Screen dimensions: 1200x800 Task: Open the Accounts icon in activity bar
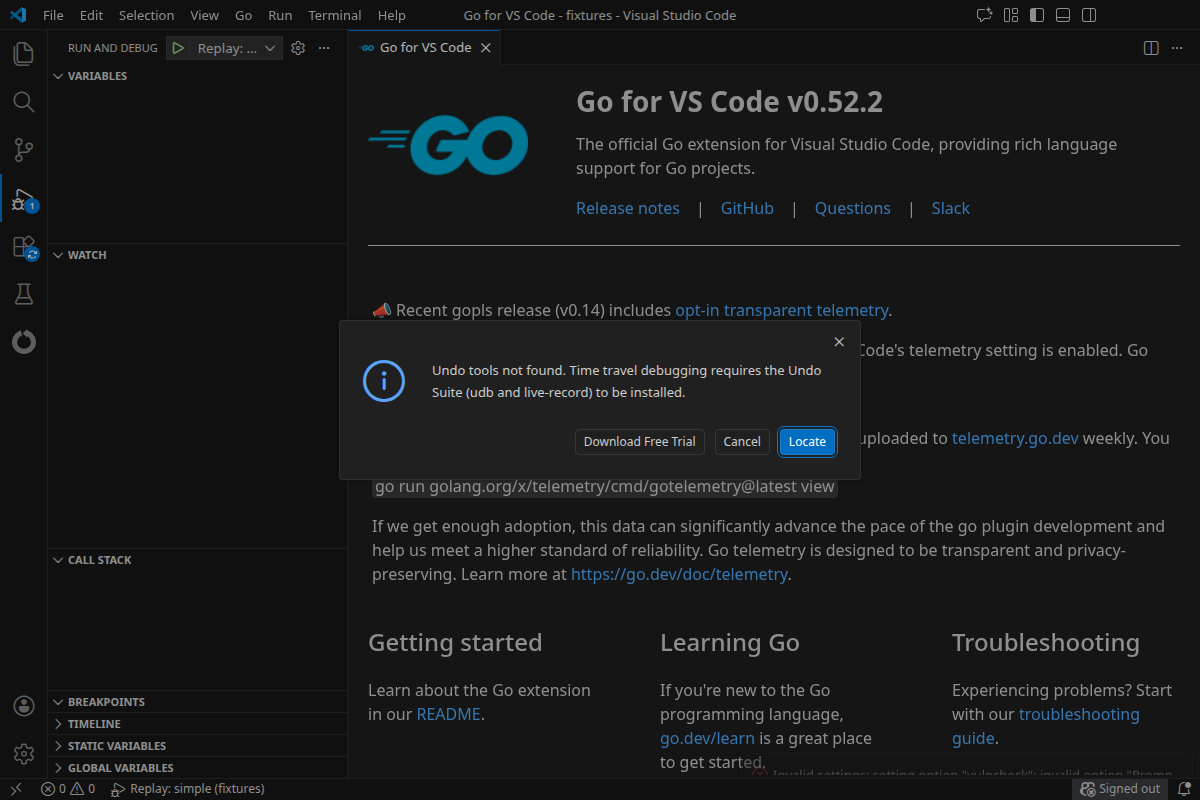23,706
